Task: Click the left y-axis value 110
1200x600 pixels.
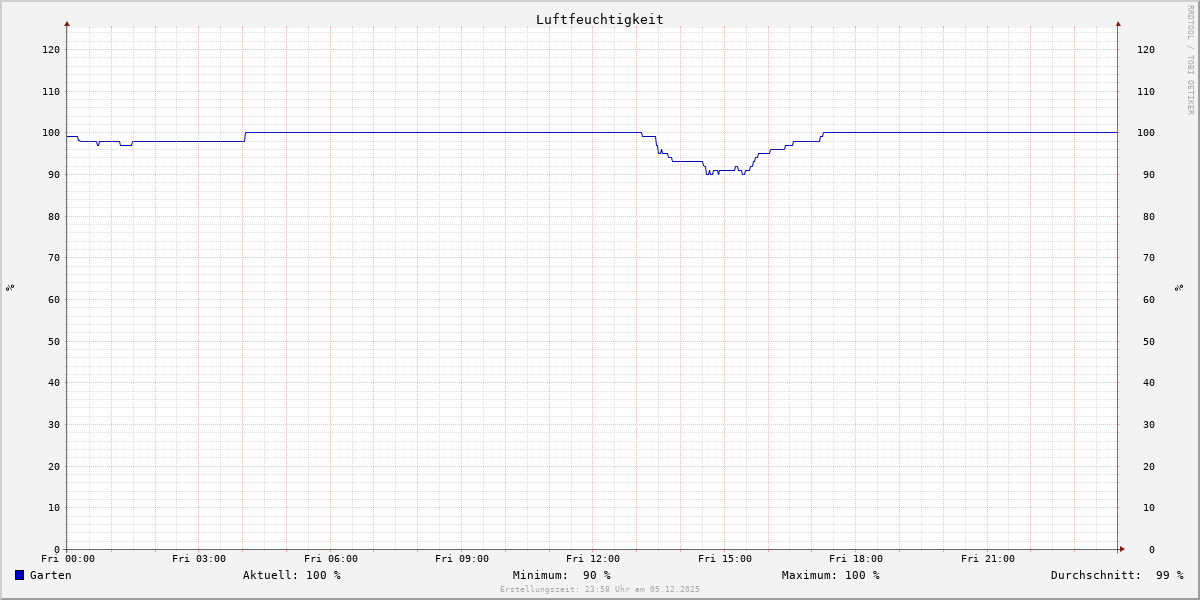Action: [x=51, y=91]
